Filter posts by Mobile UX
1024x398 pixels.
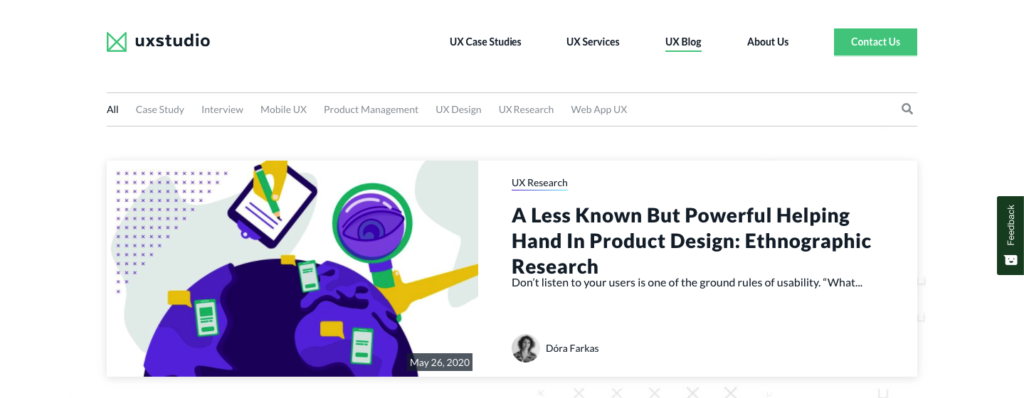[283, 110]
